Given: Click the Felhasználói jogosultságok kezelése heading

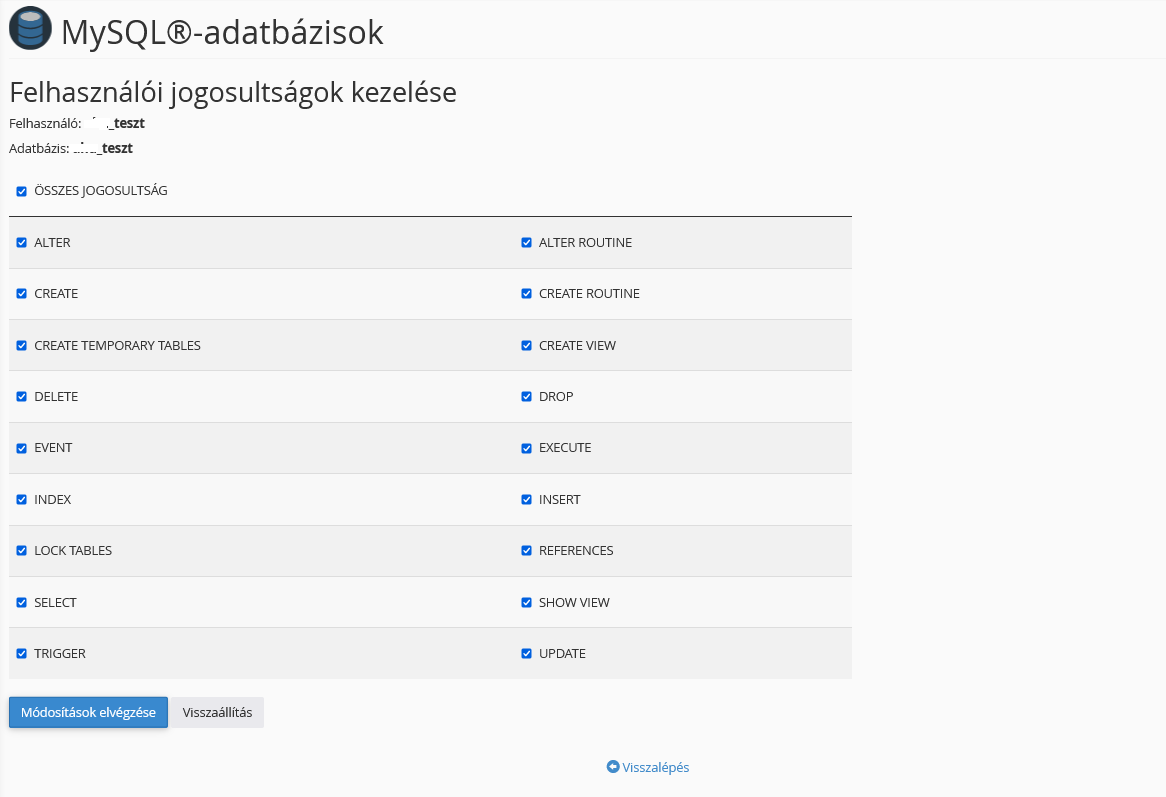Looking at the screenshot, I should click(x=233, y=92).
